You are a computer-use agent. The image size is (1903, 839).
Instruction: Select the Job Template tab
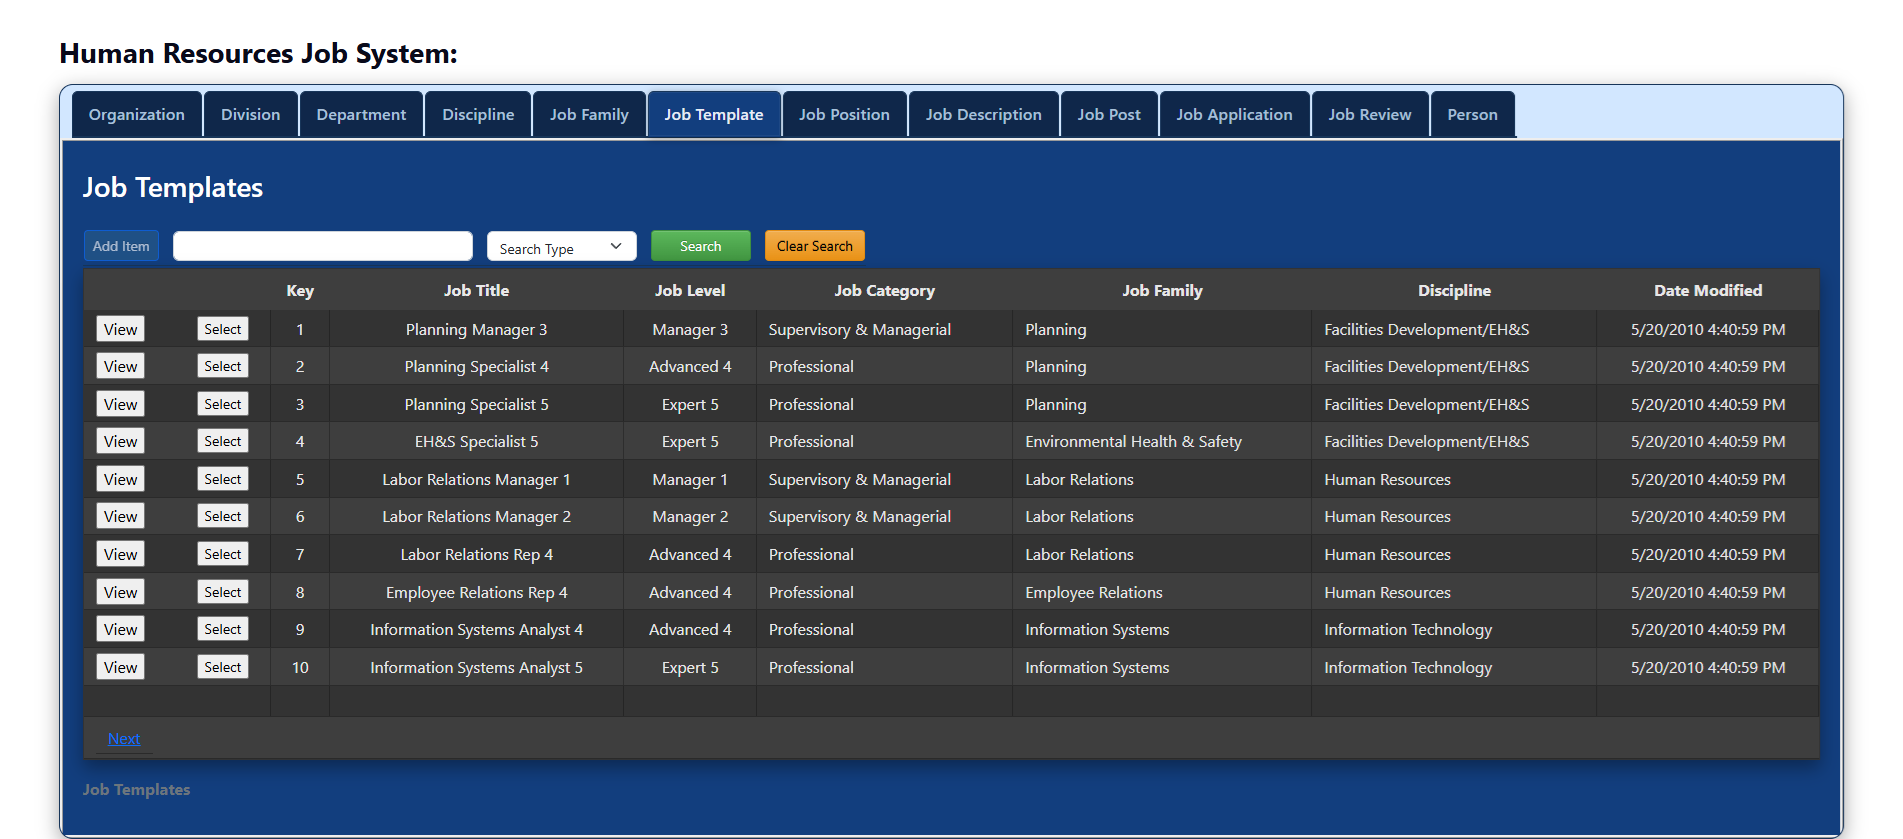[x=714, y=115]
